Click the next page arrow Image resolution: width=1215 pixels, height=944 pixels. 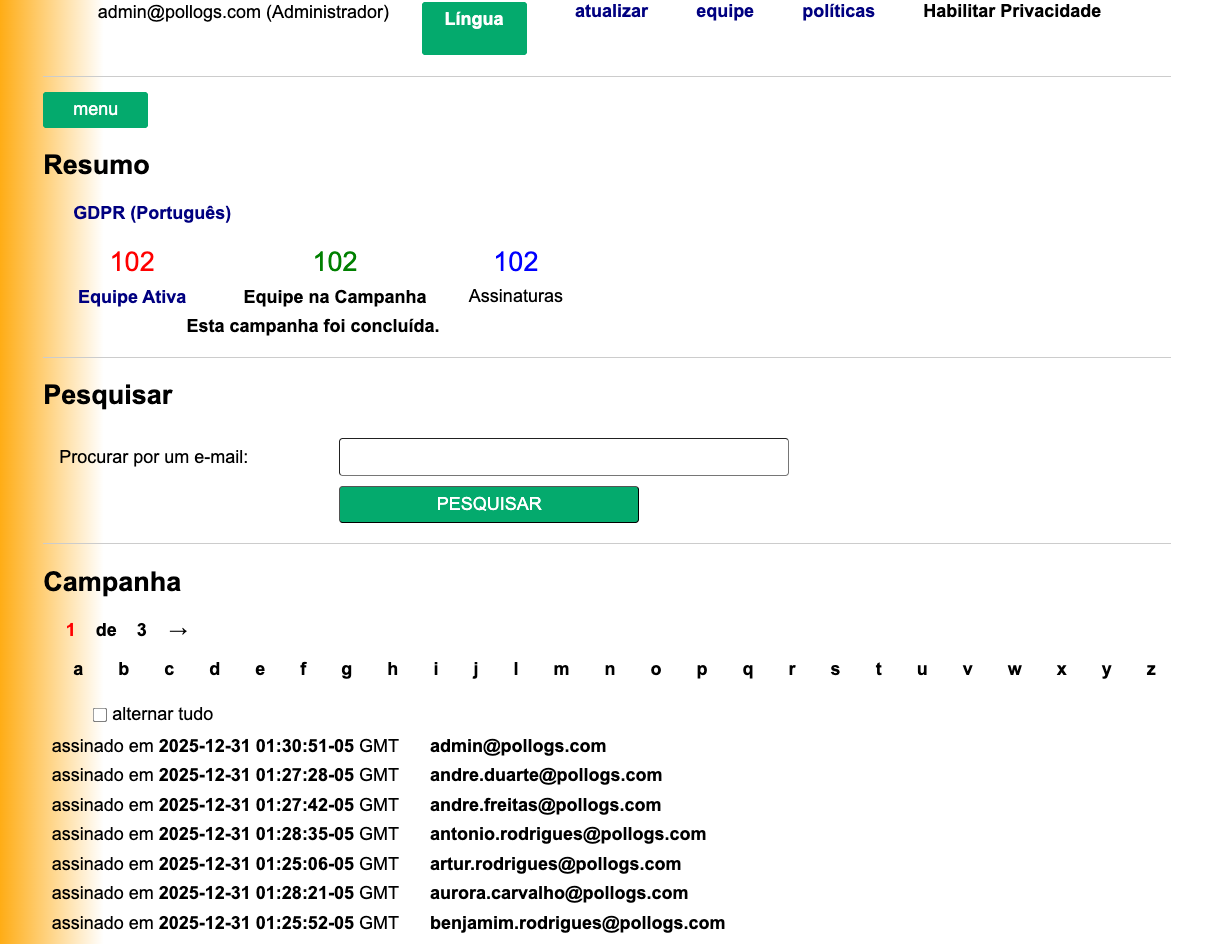point(178,630)
